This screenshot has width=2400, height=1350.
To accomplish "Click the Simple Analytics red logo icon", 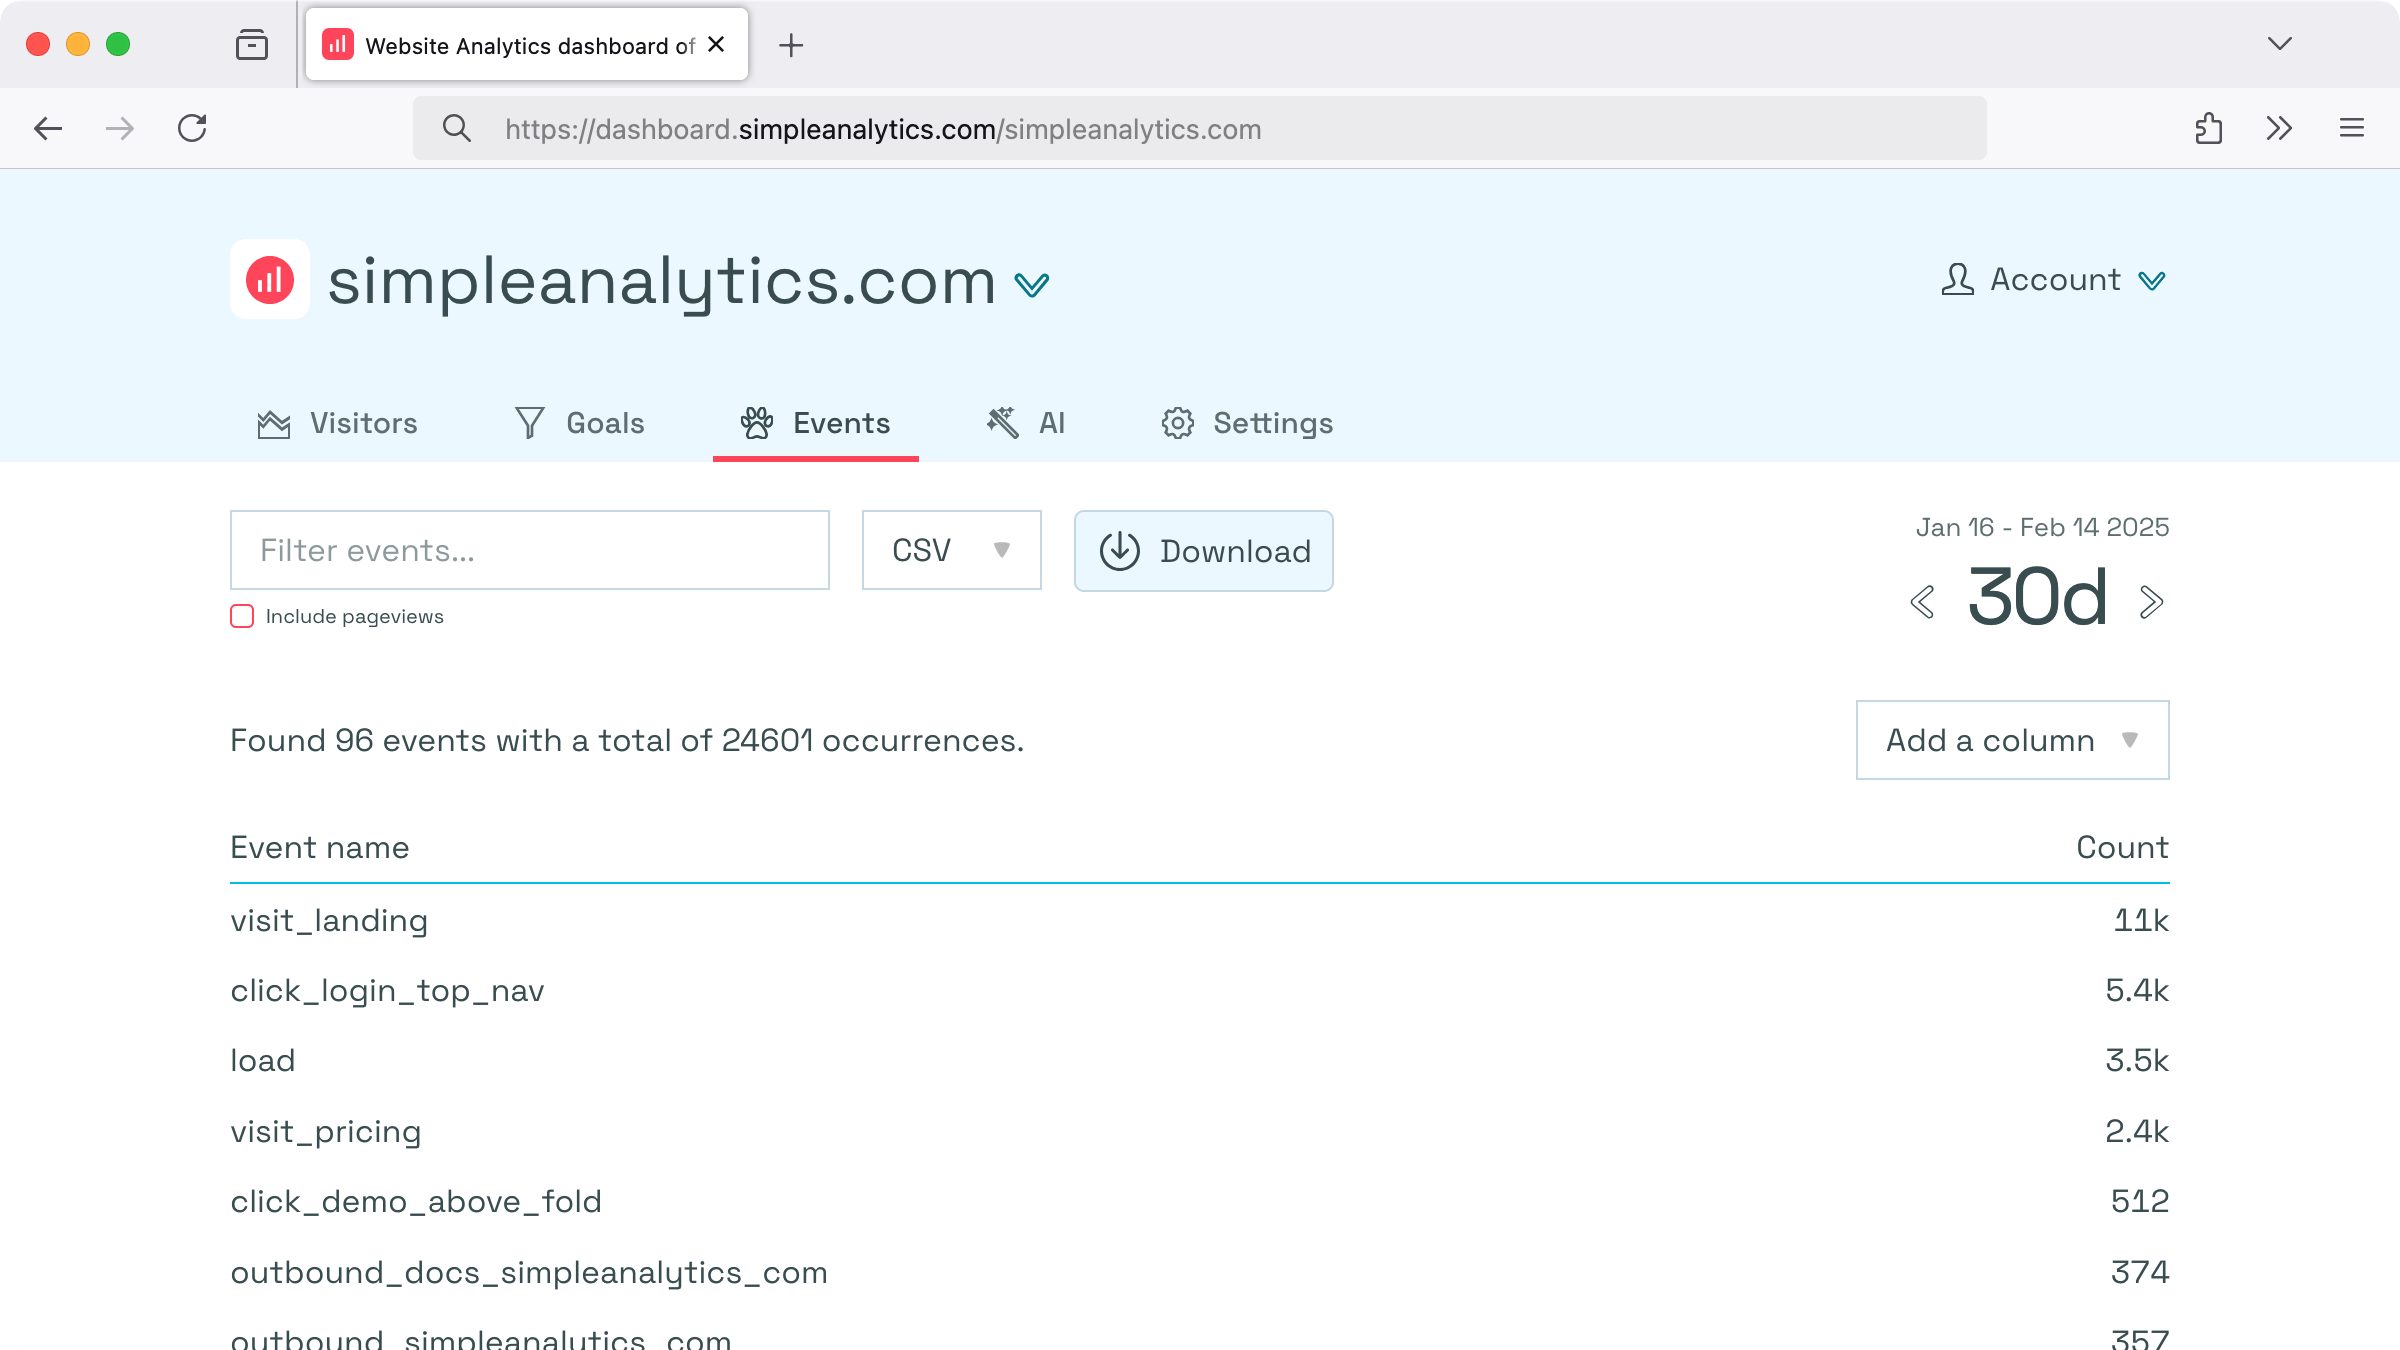I will (x=270, y=279).
